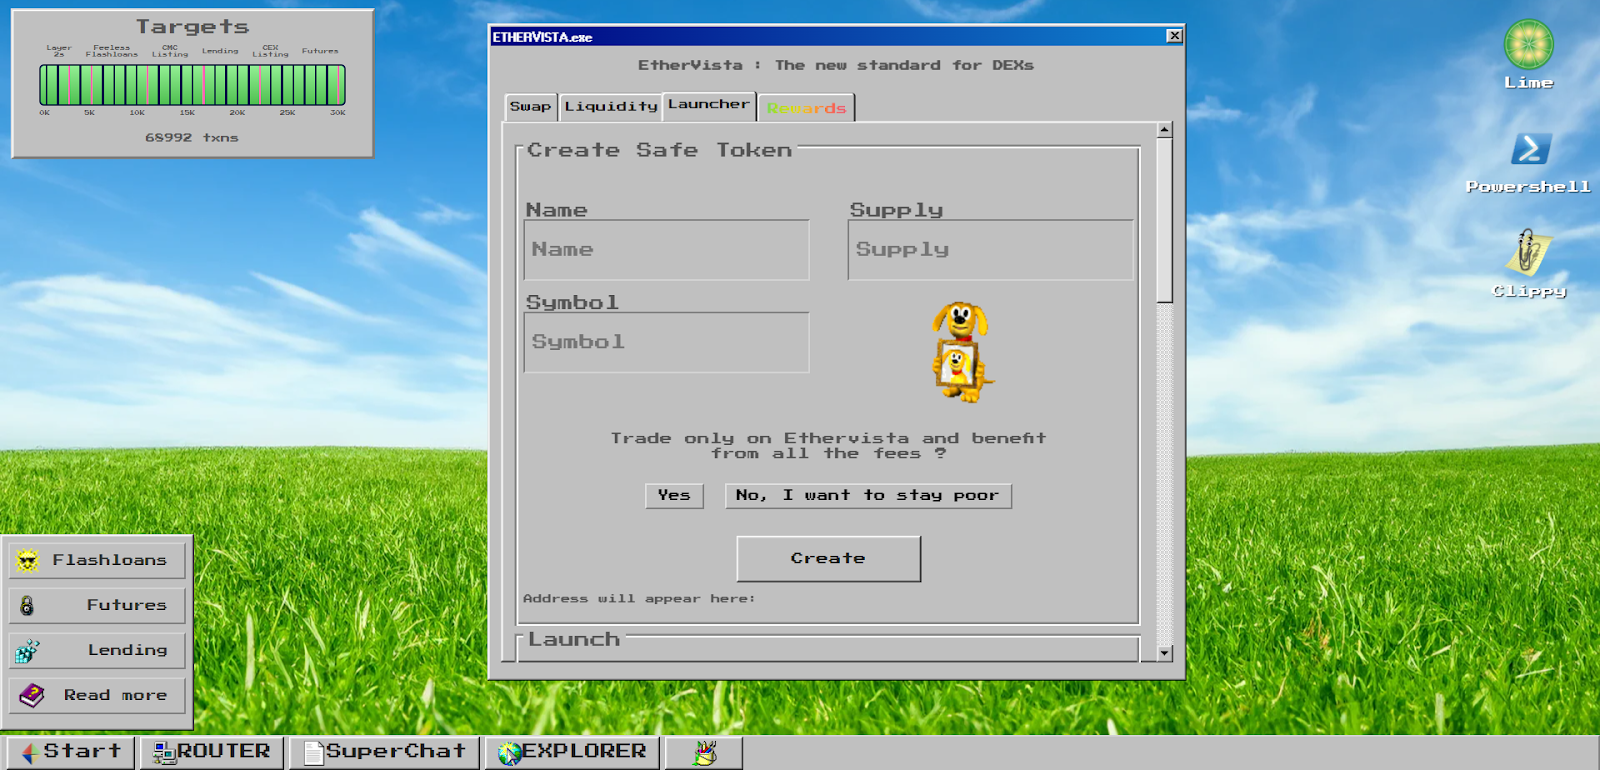Click the dog mascot image
The width and height of the screenshot is (1600, 770).
(962, 352)
